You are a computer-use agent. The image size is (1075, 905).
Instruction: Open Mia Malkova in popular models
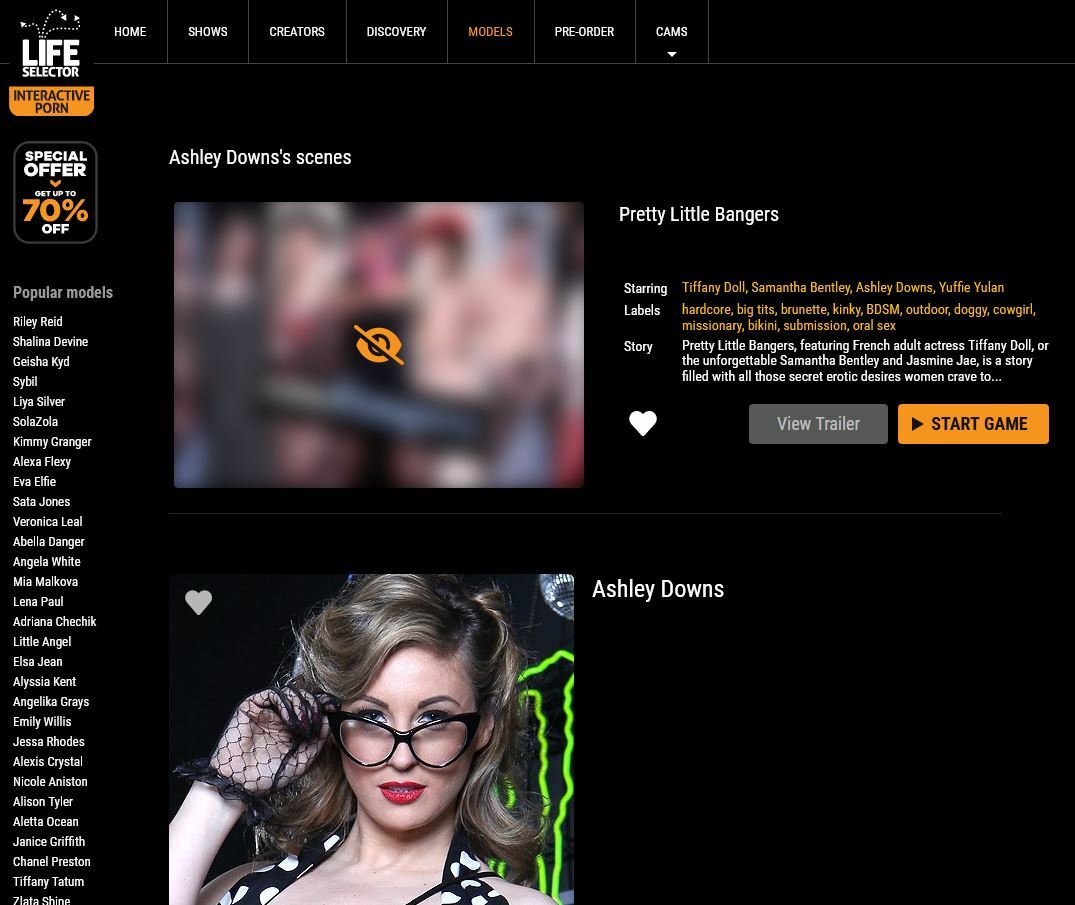tap(45, 581)
